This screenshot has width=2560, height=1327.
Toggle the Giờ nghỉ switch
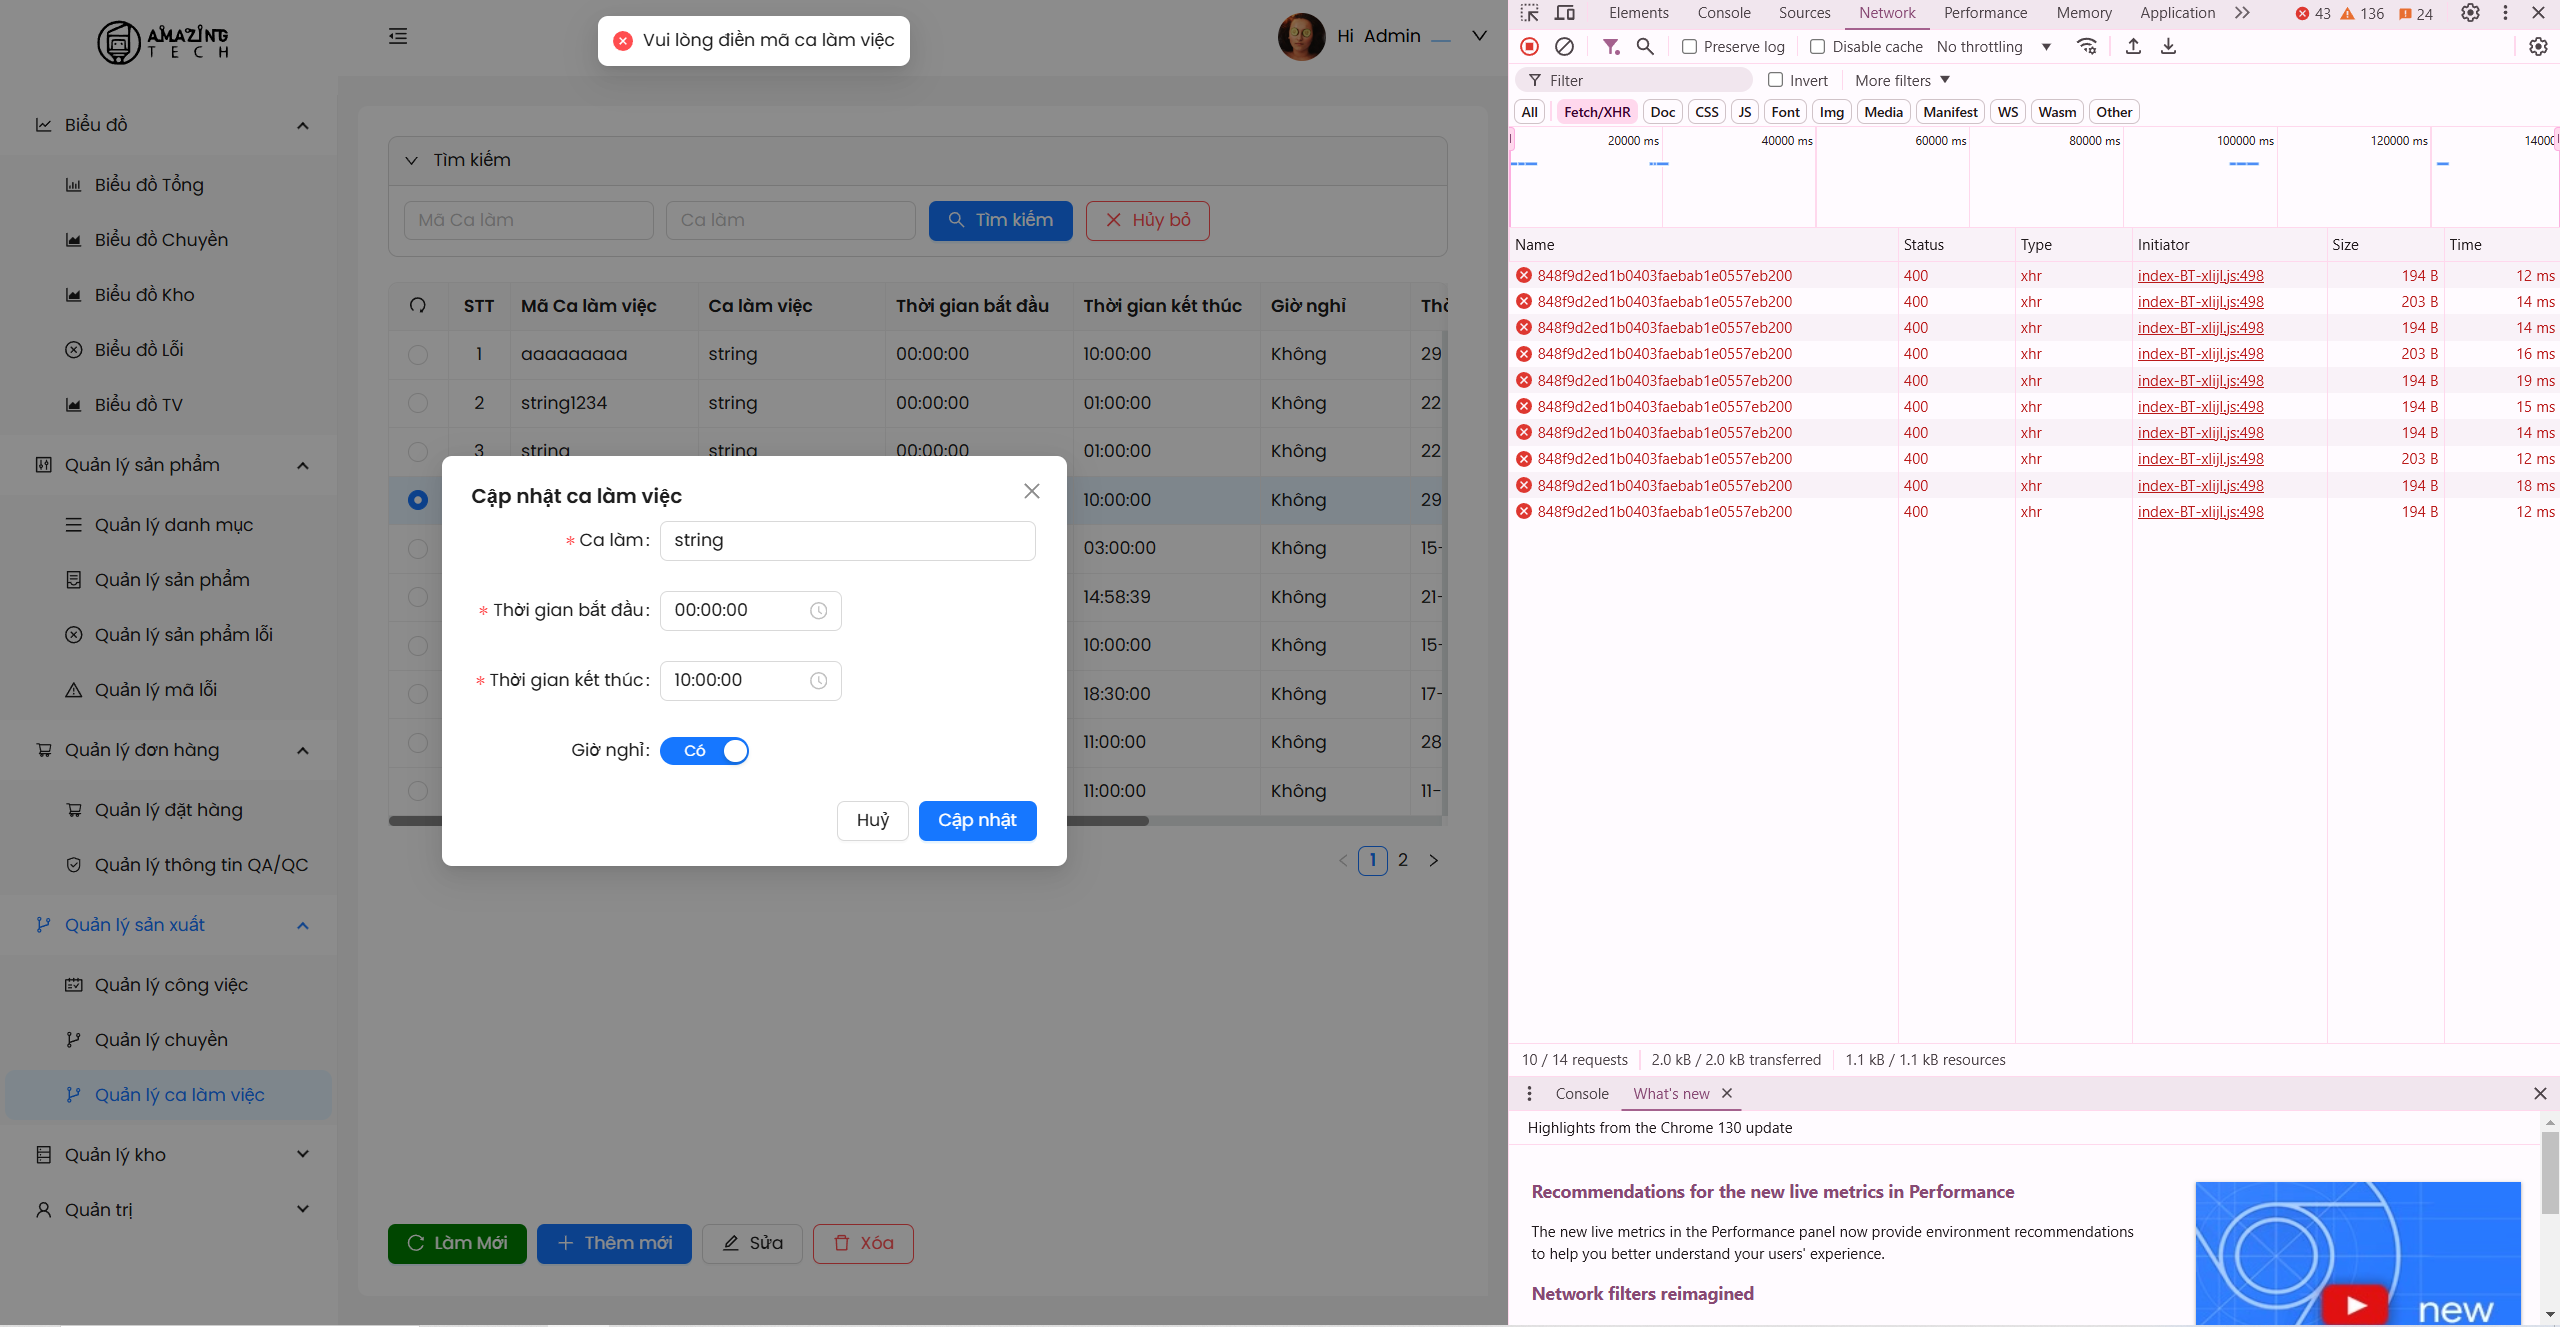tap(704, 751)
